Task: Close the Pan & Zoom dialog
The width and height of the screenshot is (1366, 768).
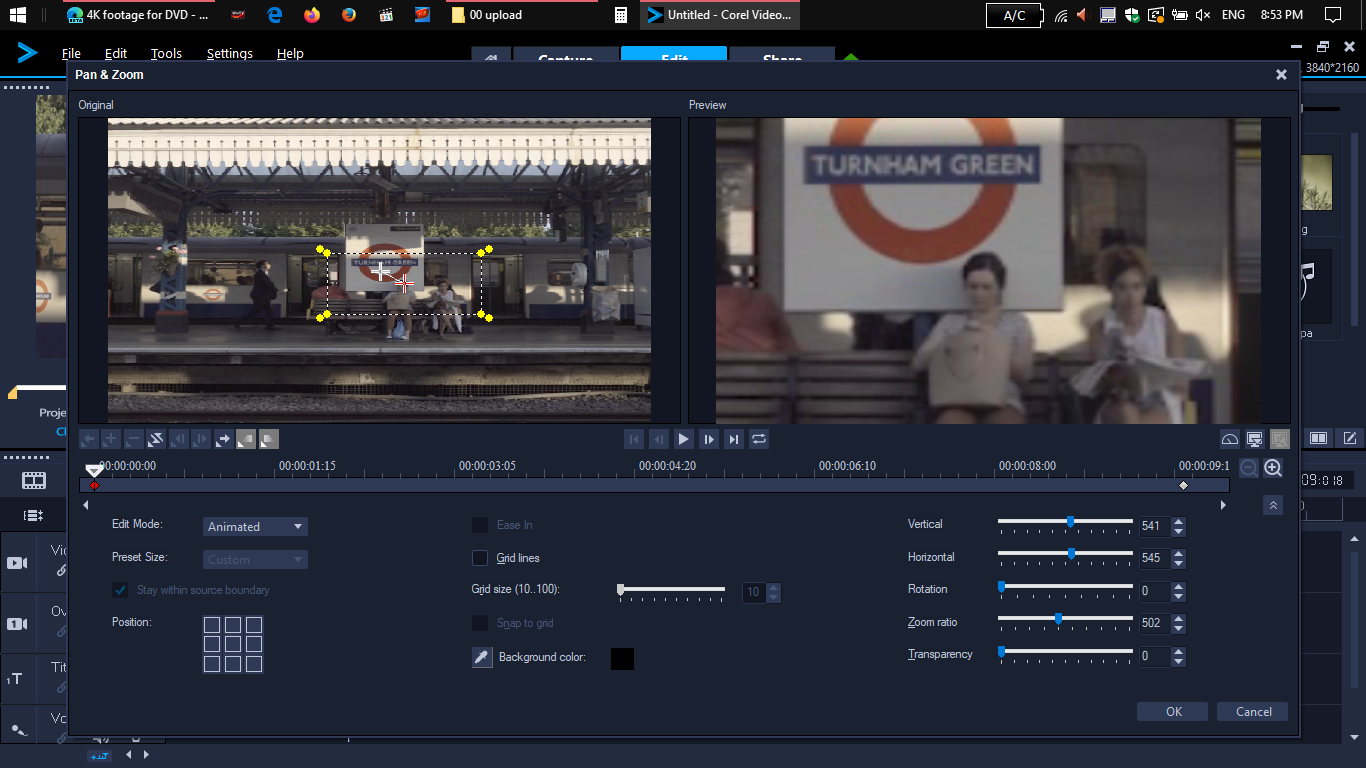Action: point(1281,75)
